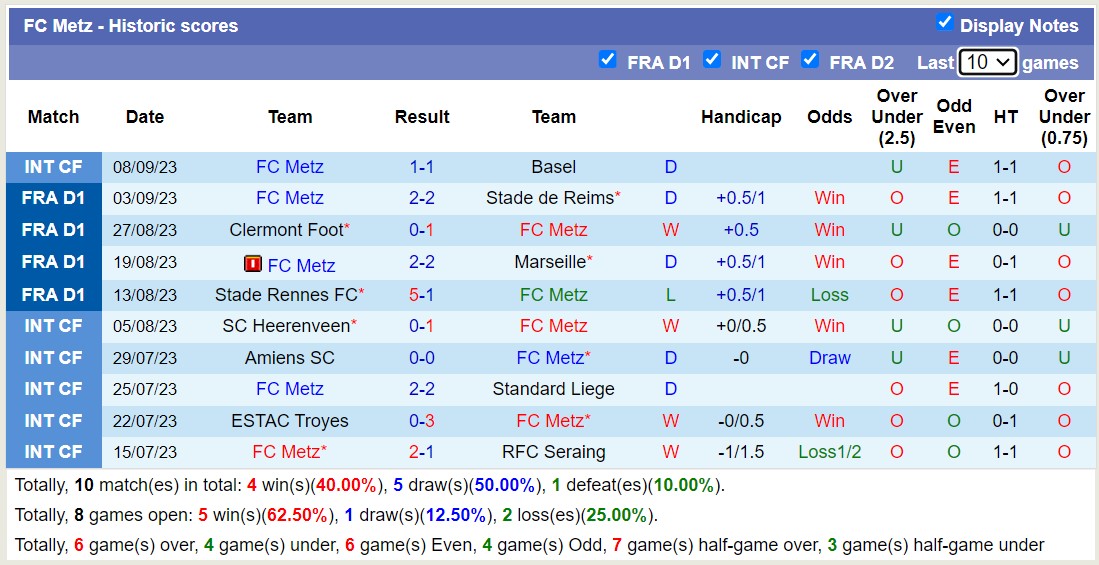1099x565 pixels.
Task: Click the INT CF label in the Basel row
Action: click(x=54, y=167)
